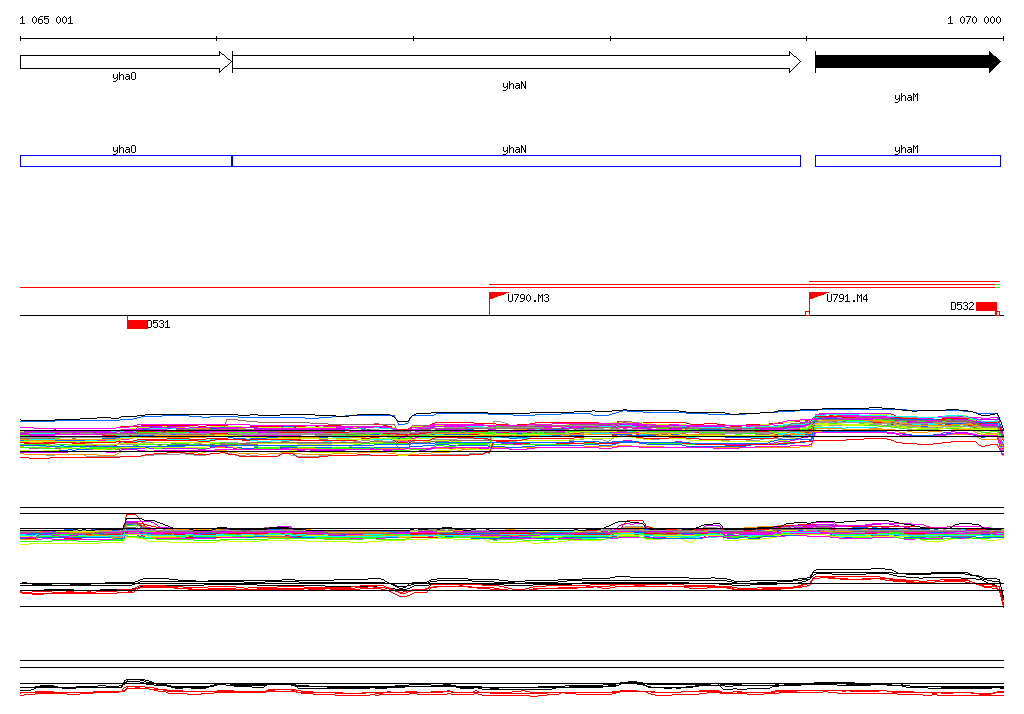
Task: Click the blue yhaM annotation box
Action: coord(908,161)
